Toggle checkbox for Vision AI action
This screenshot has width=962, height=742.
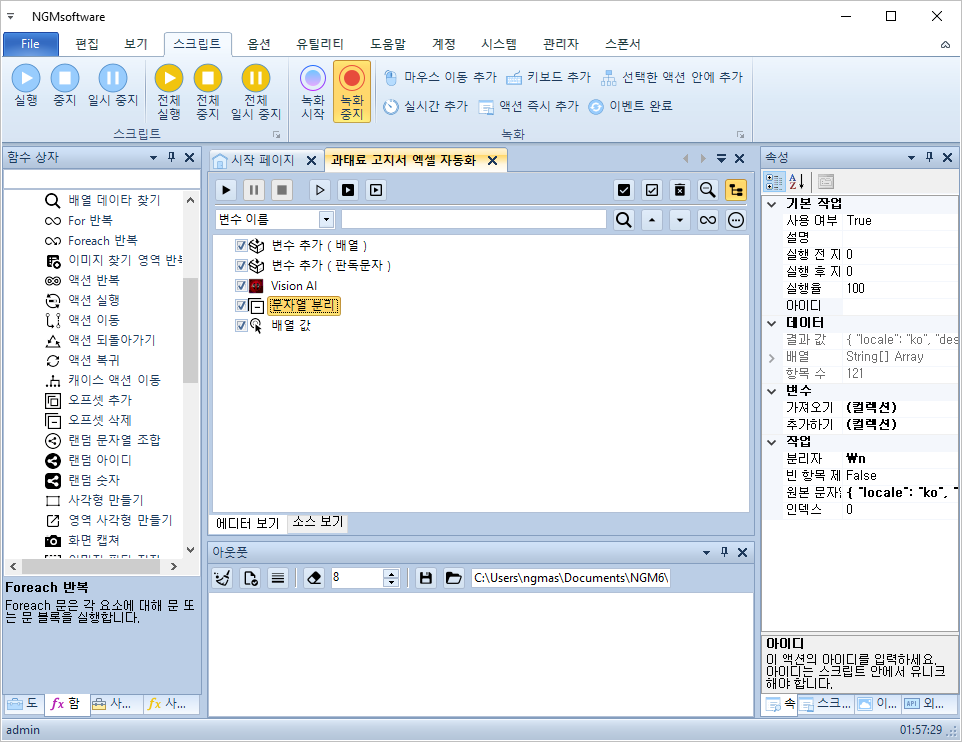[x=241, y=285]
